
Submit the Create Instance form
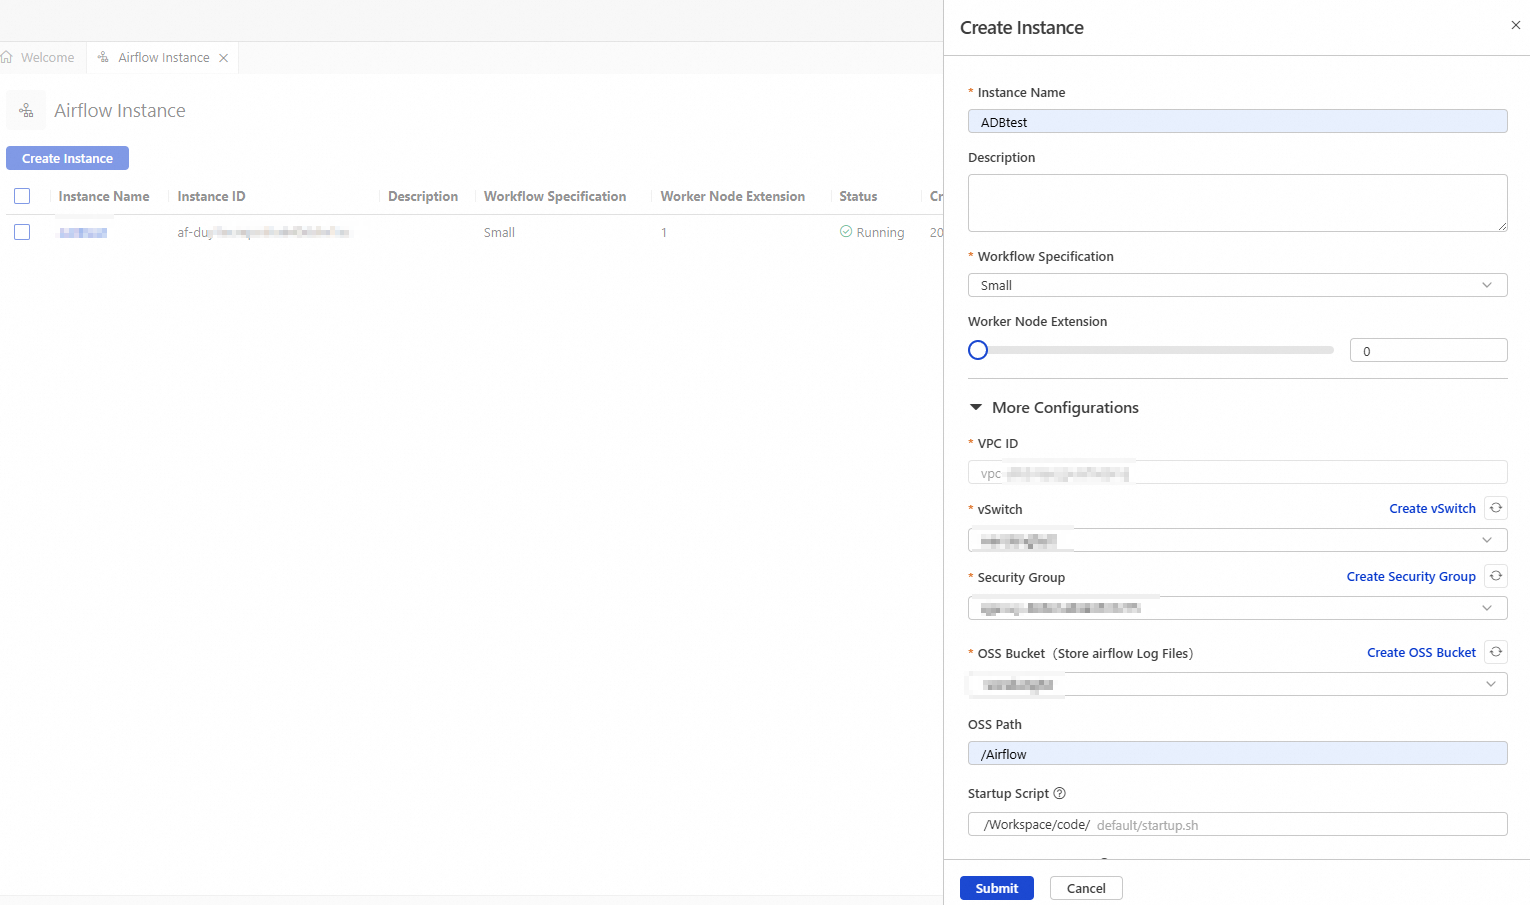point(996,888)
